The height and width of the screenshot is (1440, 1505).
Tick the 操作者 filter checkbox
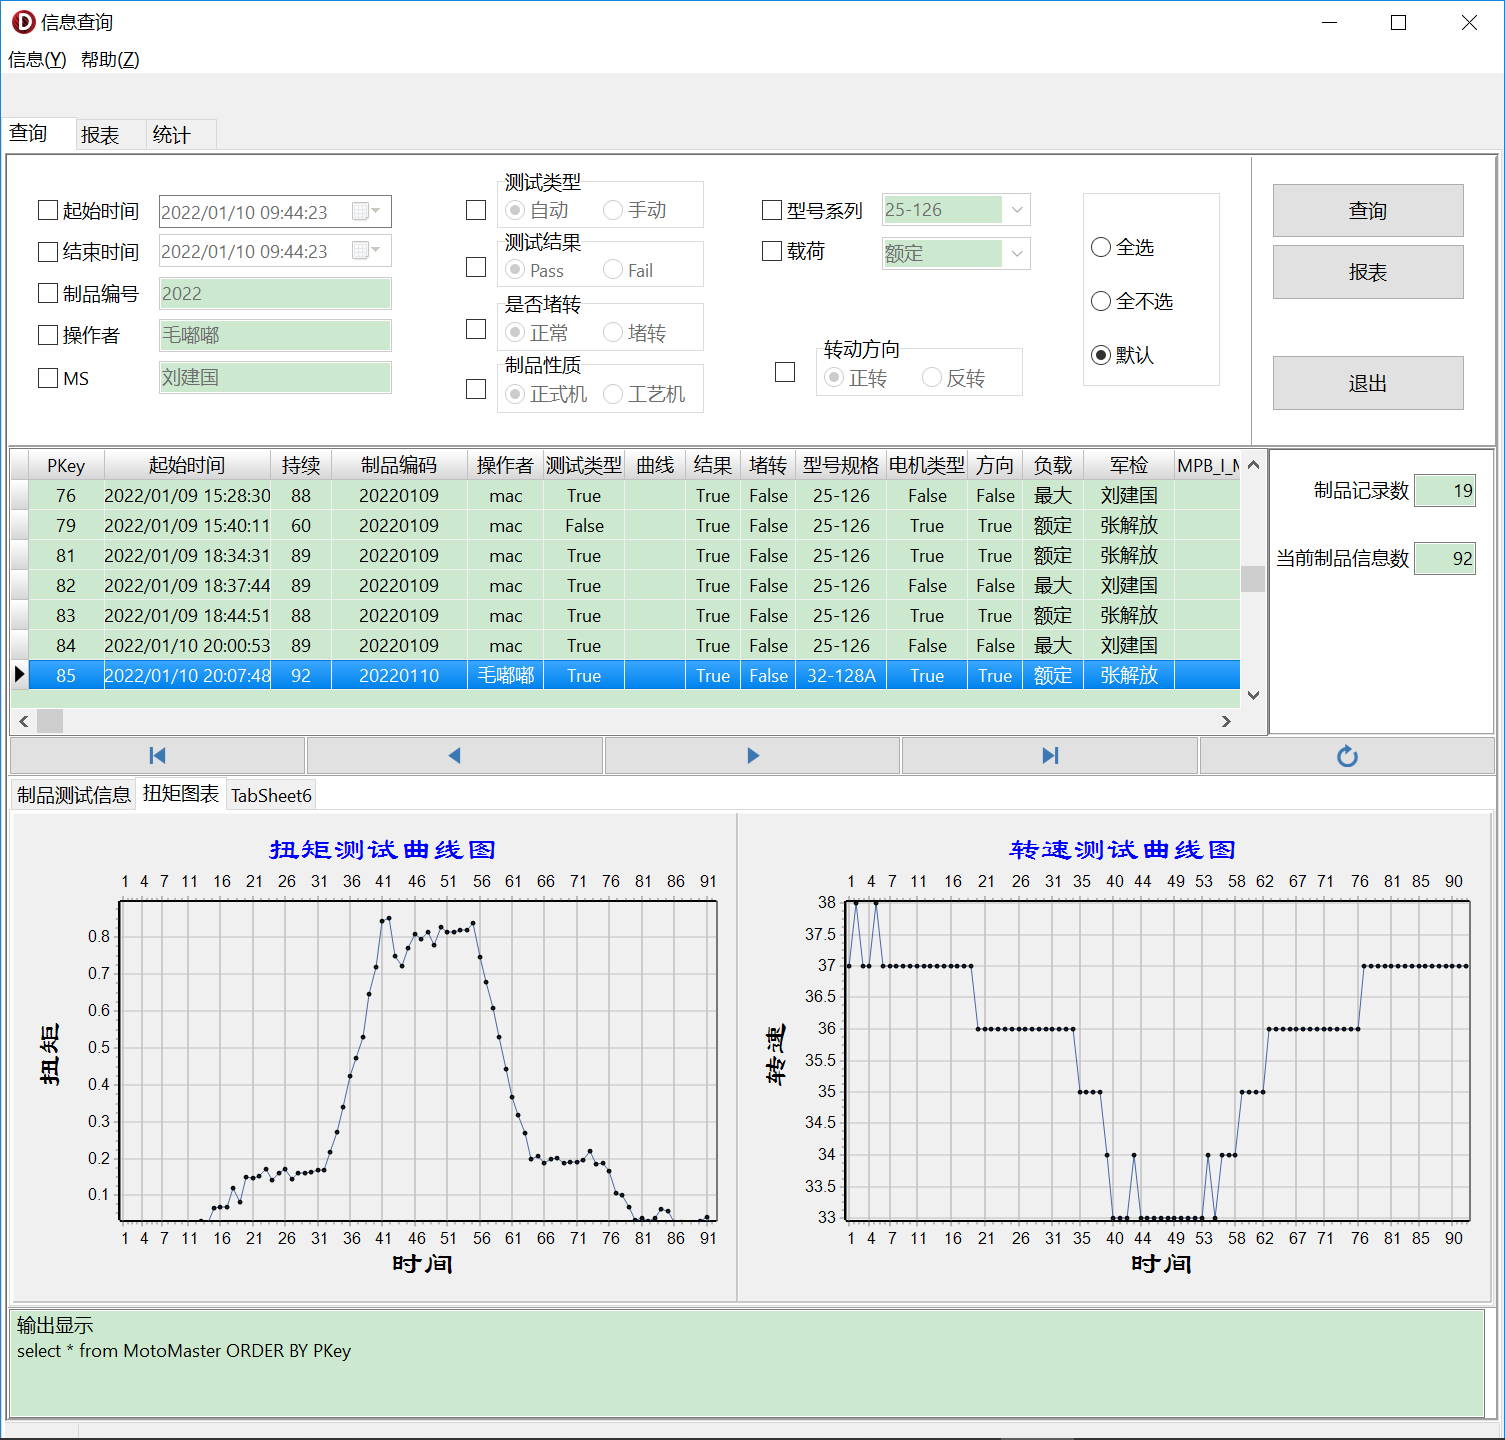point(48,335)
